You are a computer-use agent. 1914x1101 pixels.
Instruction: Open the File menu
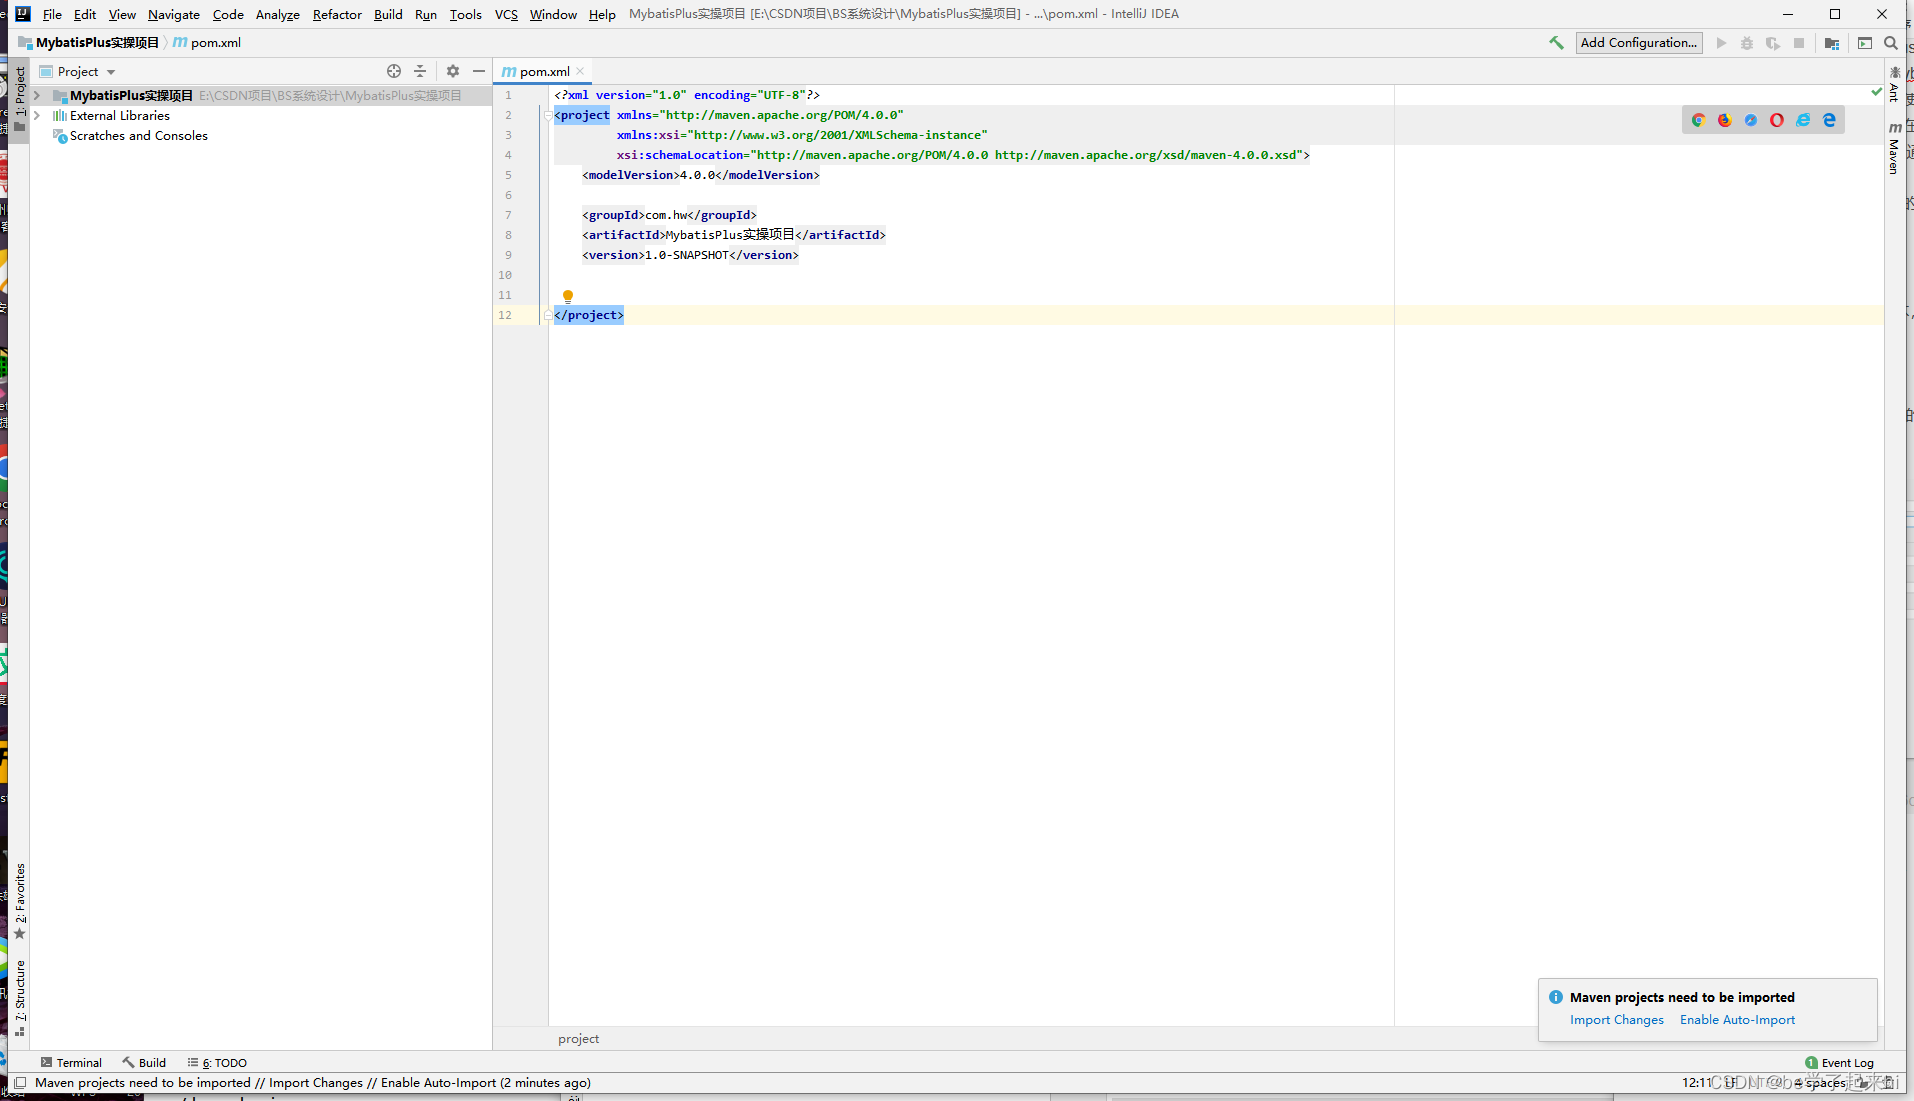[x=52, y=14]
